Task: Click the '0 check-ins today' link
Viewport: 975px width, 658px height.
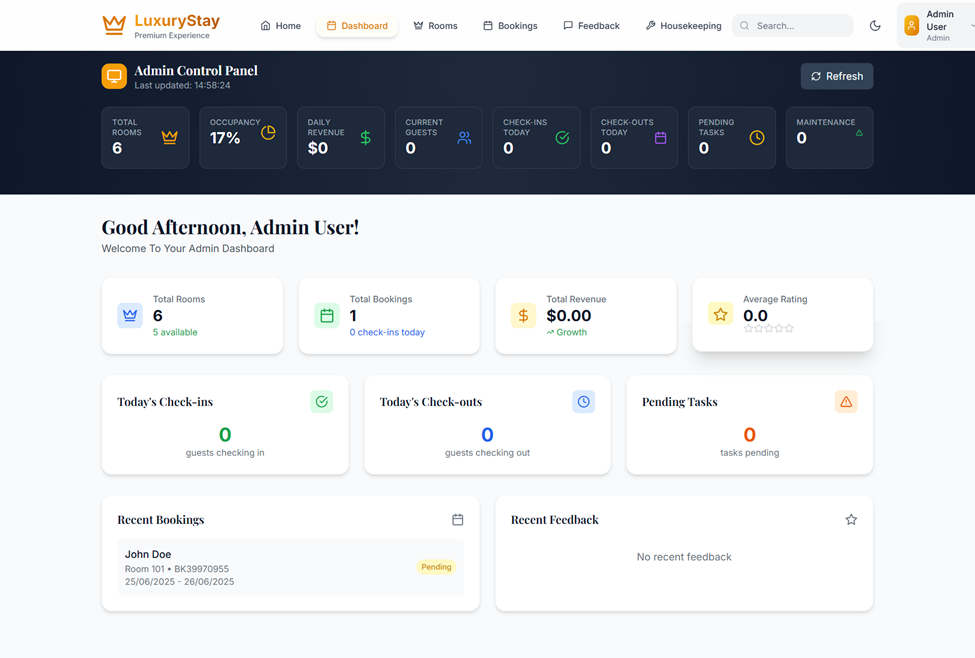Action: [387, 332]
